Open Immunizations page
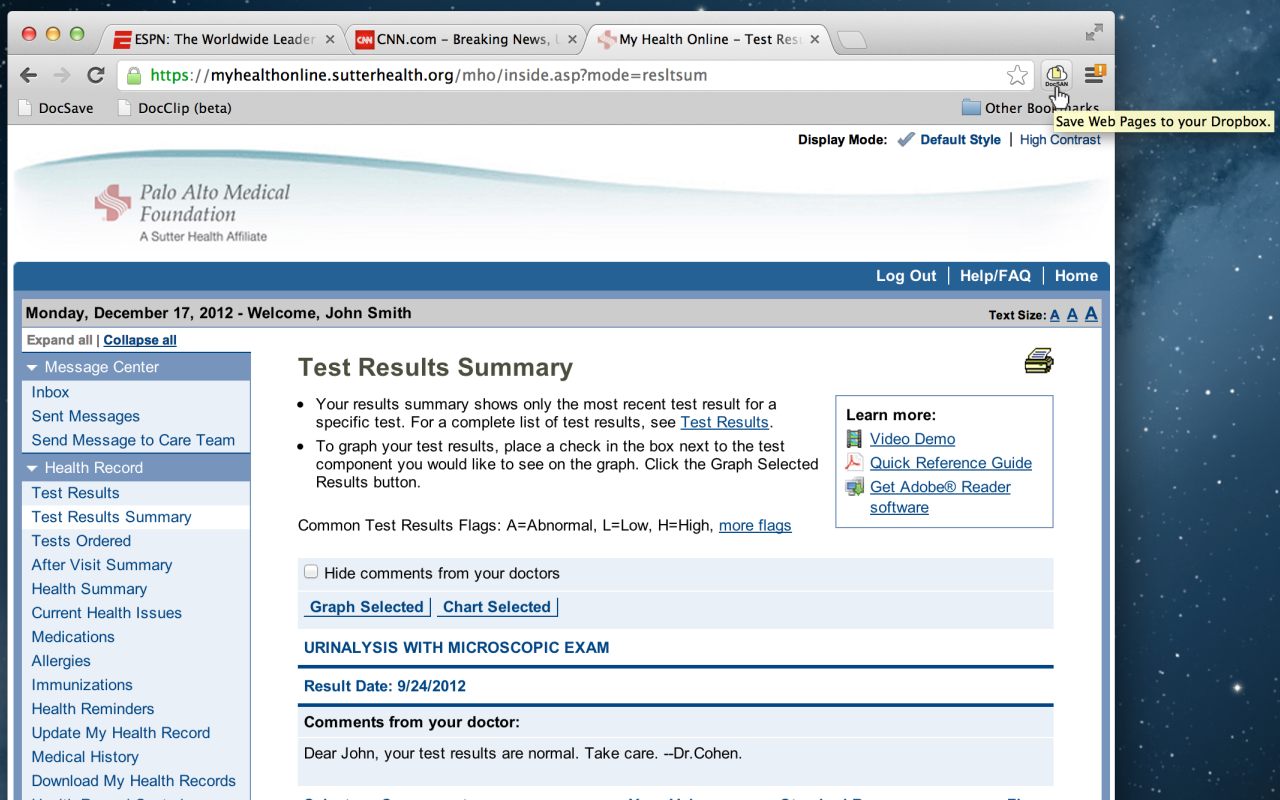Screen dimensions: 1280x800 click(82, 685)
